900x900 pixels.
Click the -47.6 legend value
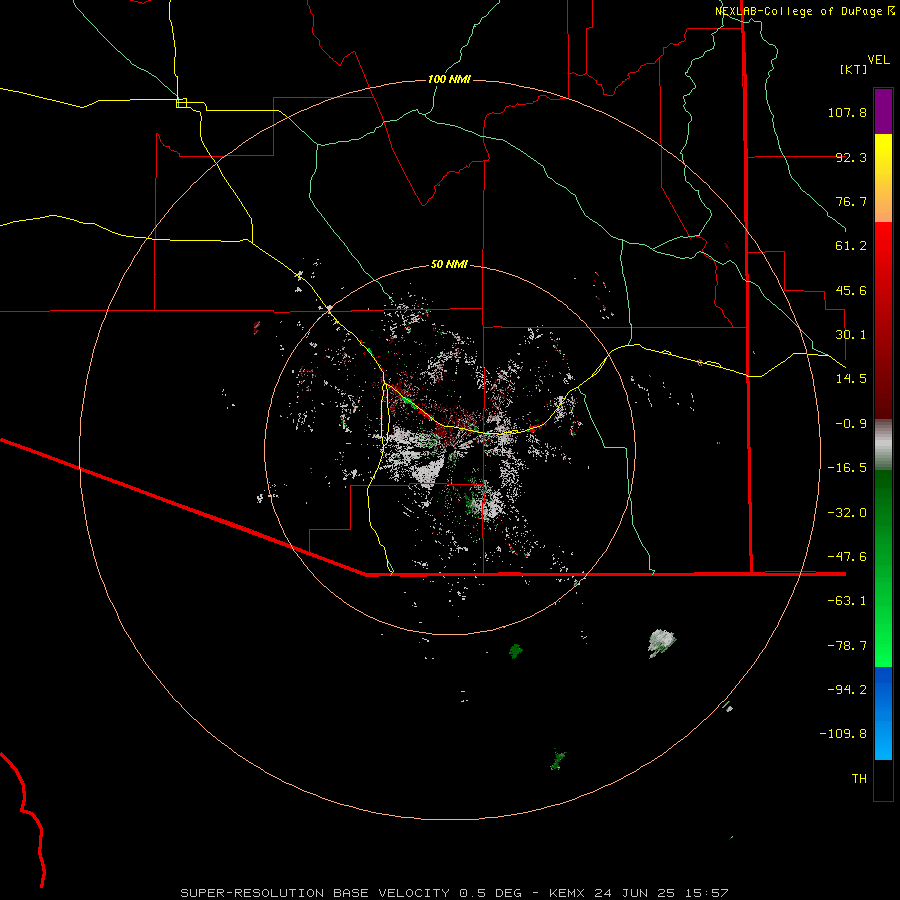click(x=847, y=557)
